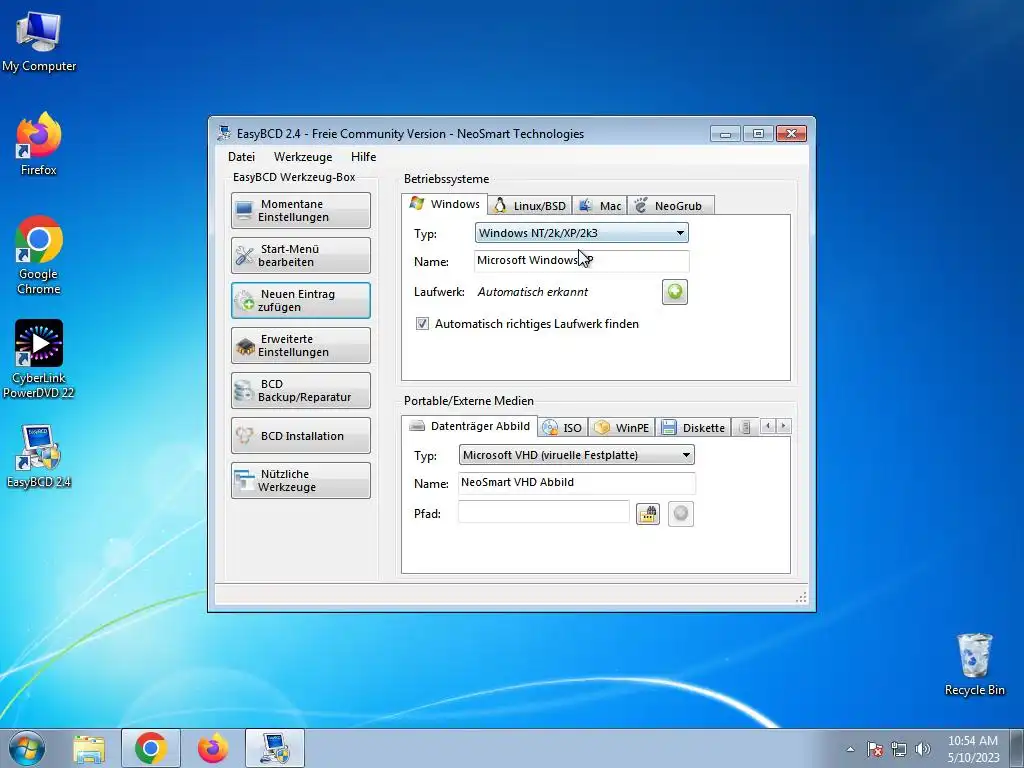Open Nützliche Werkzeuge
The image size is (1024, 768).
click(300, 481)
